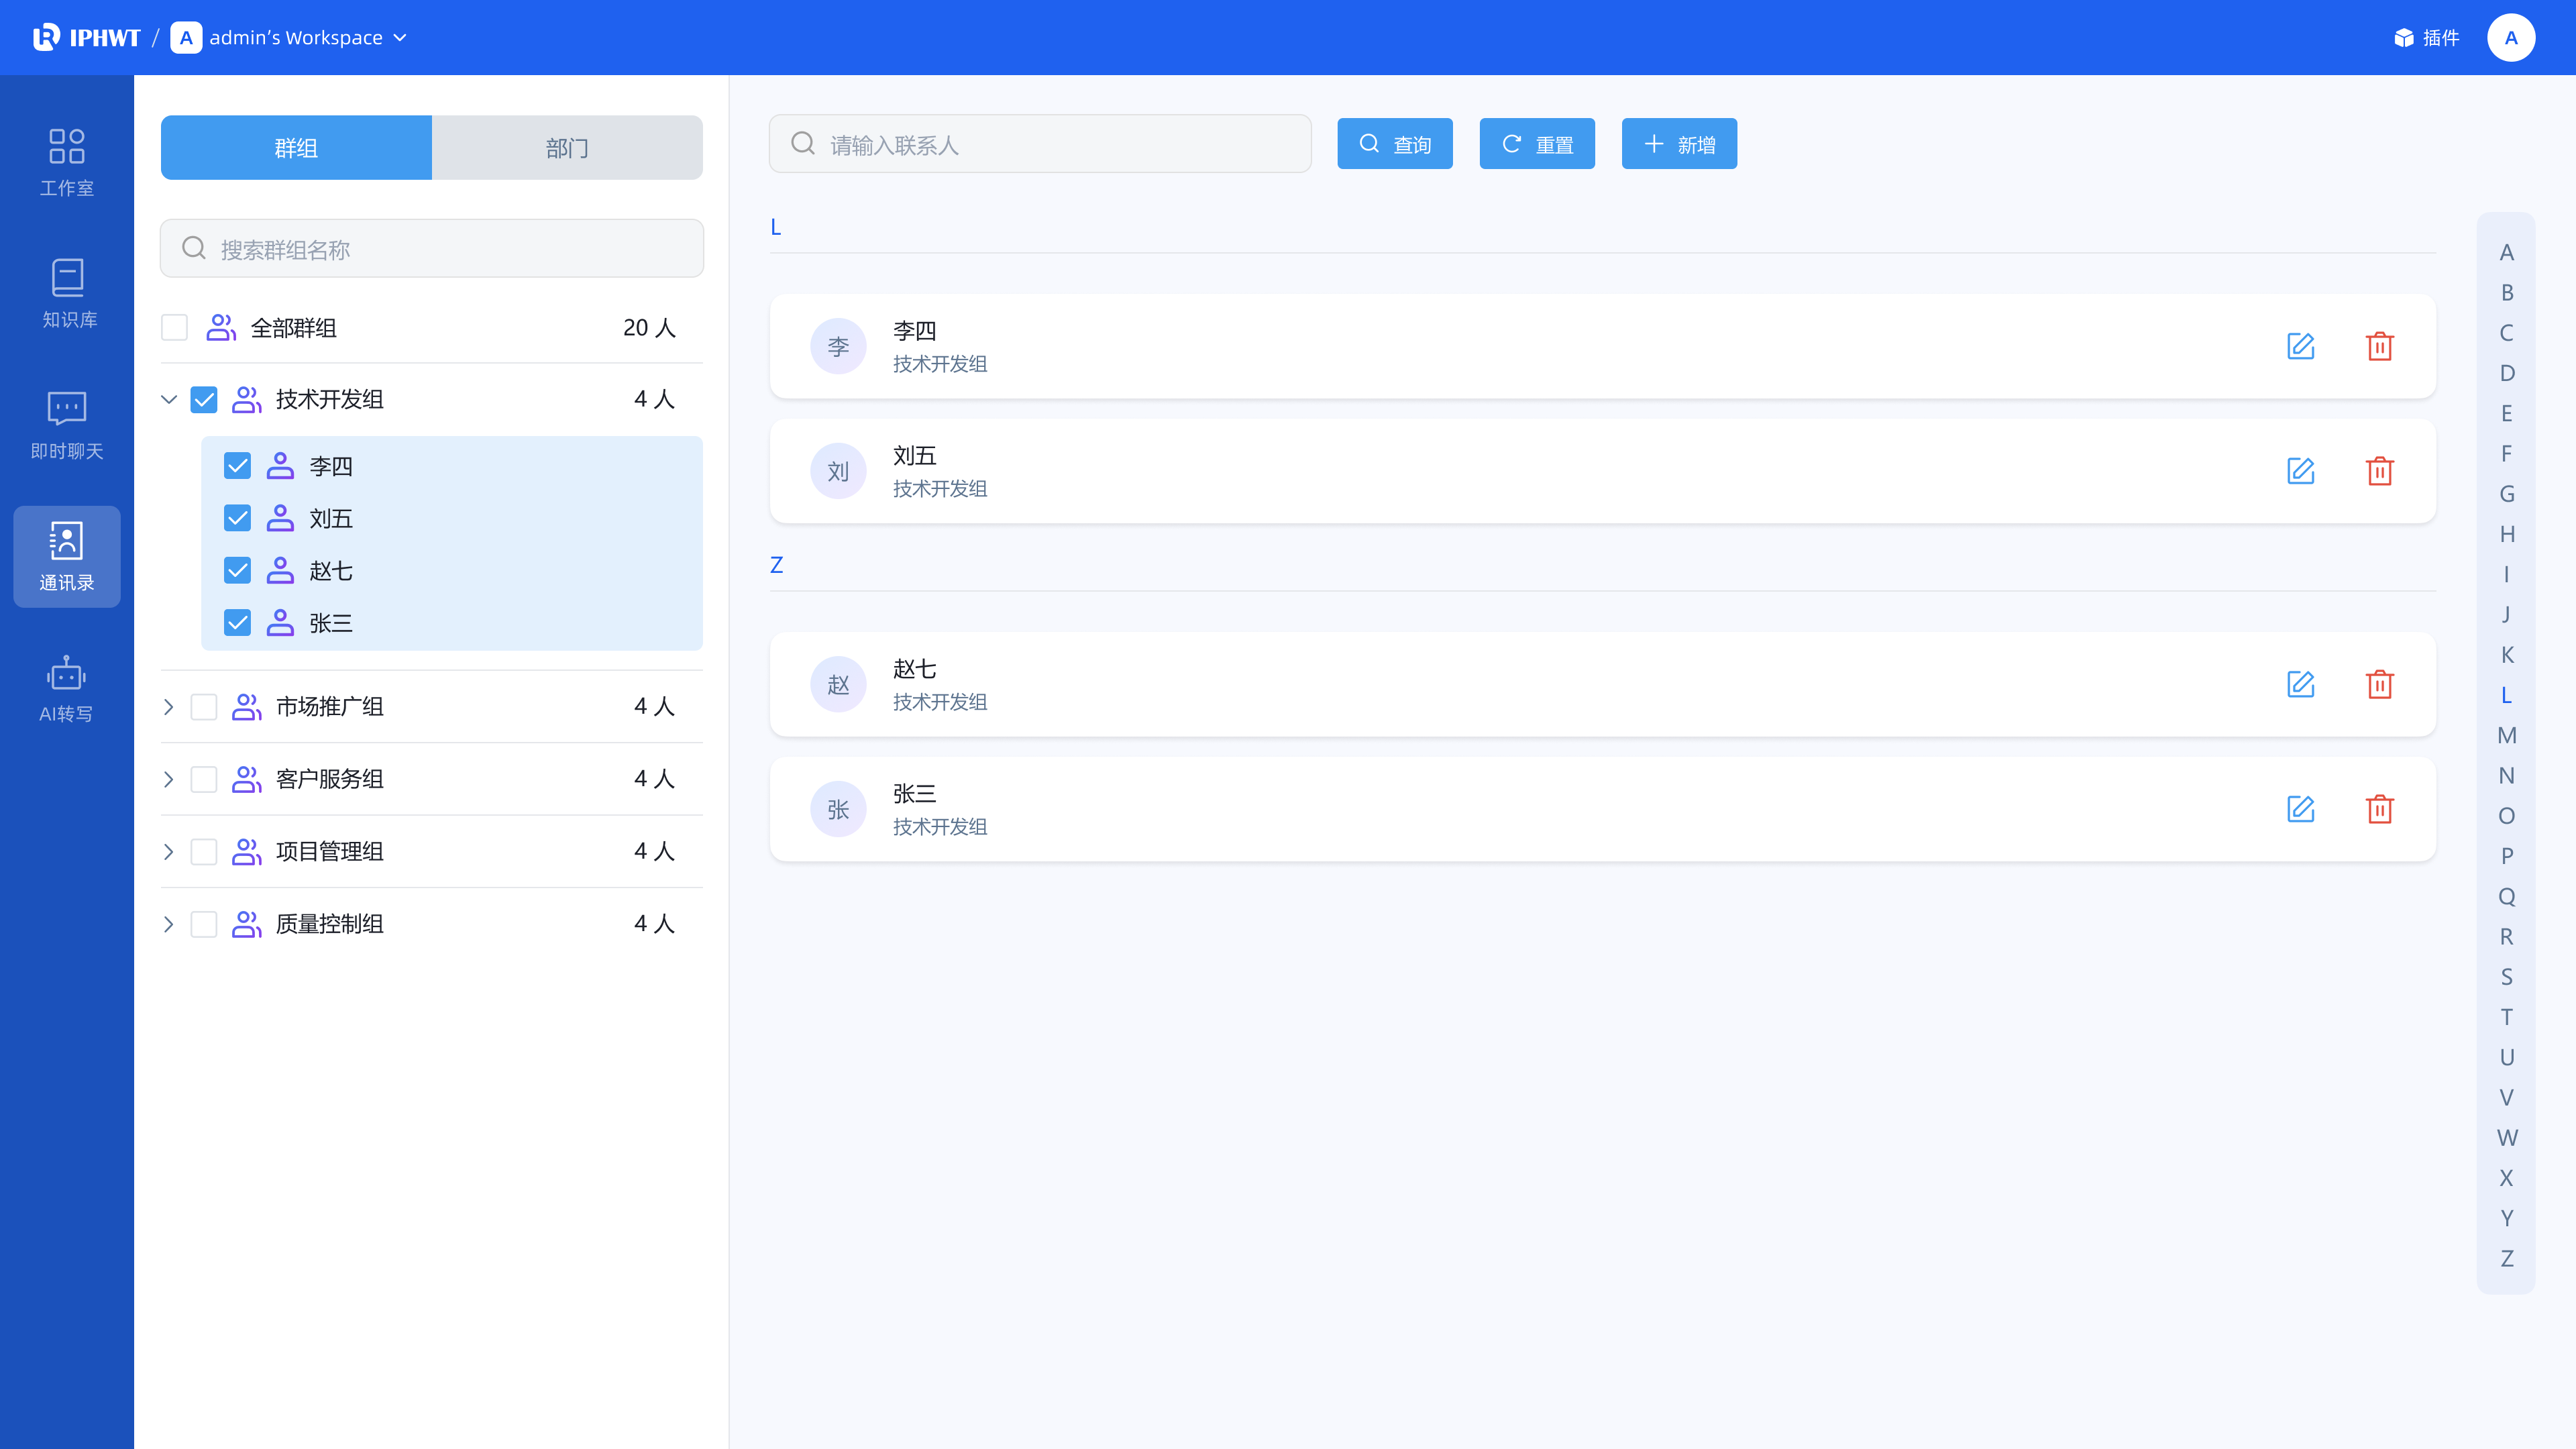Viewport: 2576px width, 1449px height.
Task: Check the 全部群组 checkbox
Action: (x=175, y=328)
